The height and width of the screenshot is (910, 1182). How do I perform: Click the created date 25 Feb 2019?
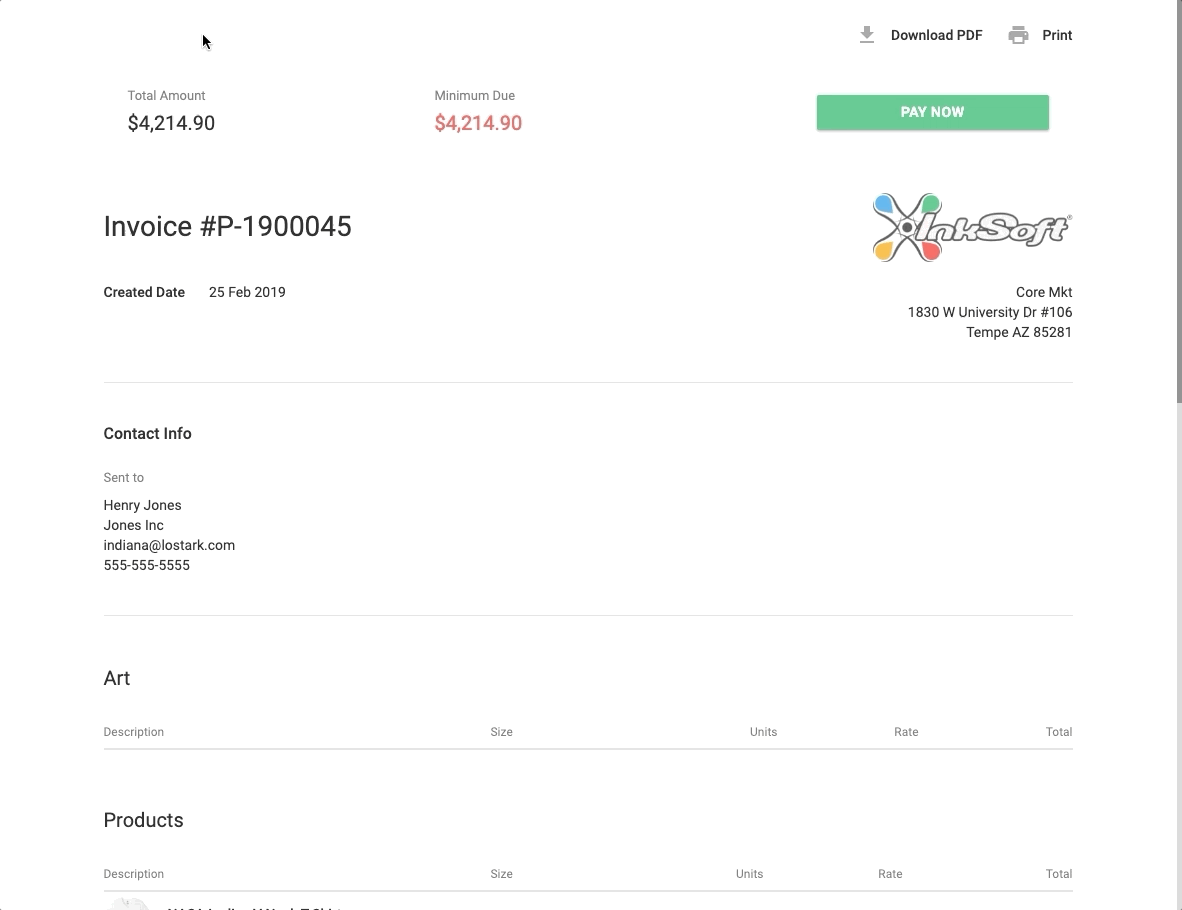pyautogui.click(x=247, y=292)
